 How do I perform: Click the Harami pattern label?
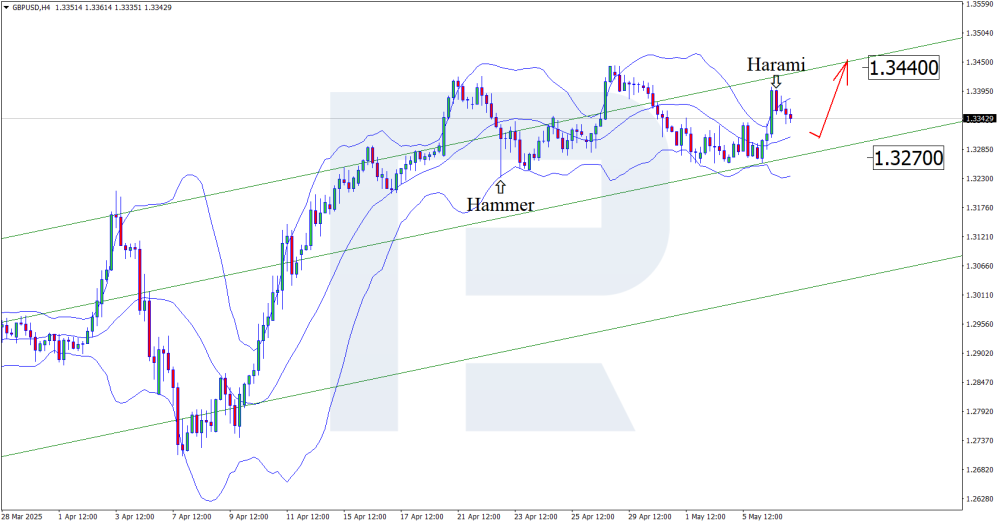pos(776,63)
